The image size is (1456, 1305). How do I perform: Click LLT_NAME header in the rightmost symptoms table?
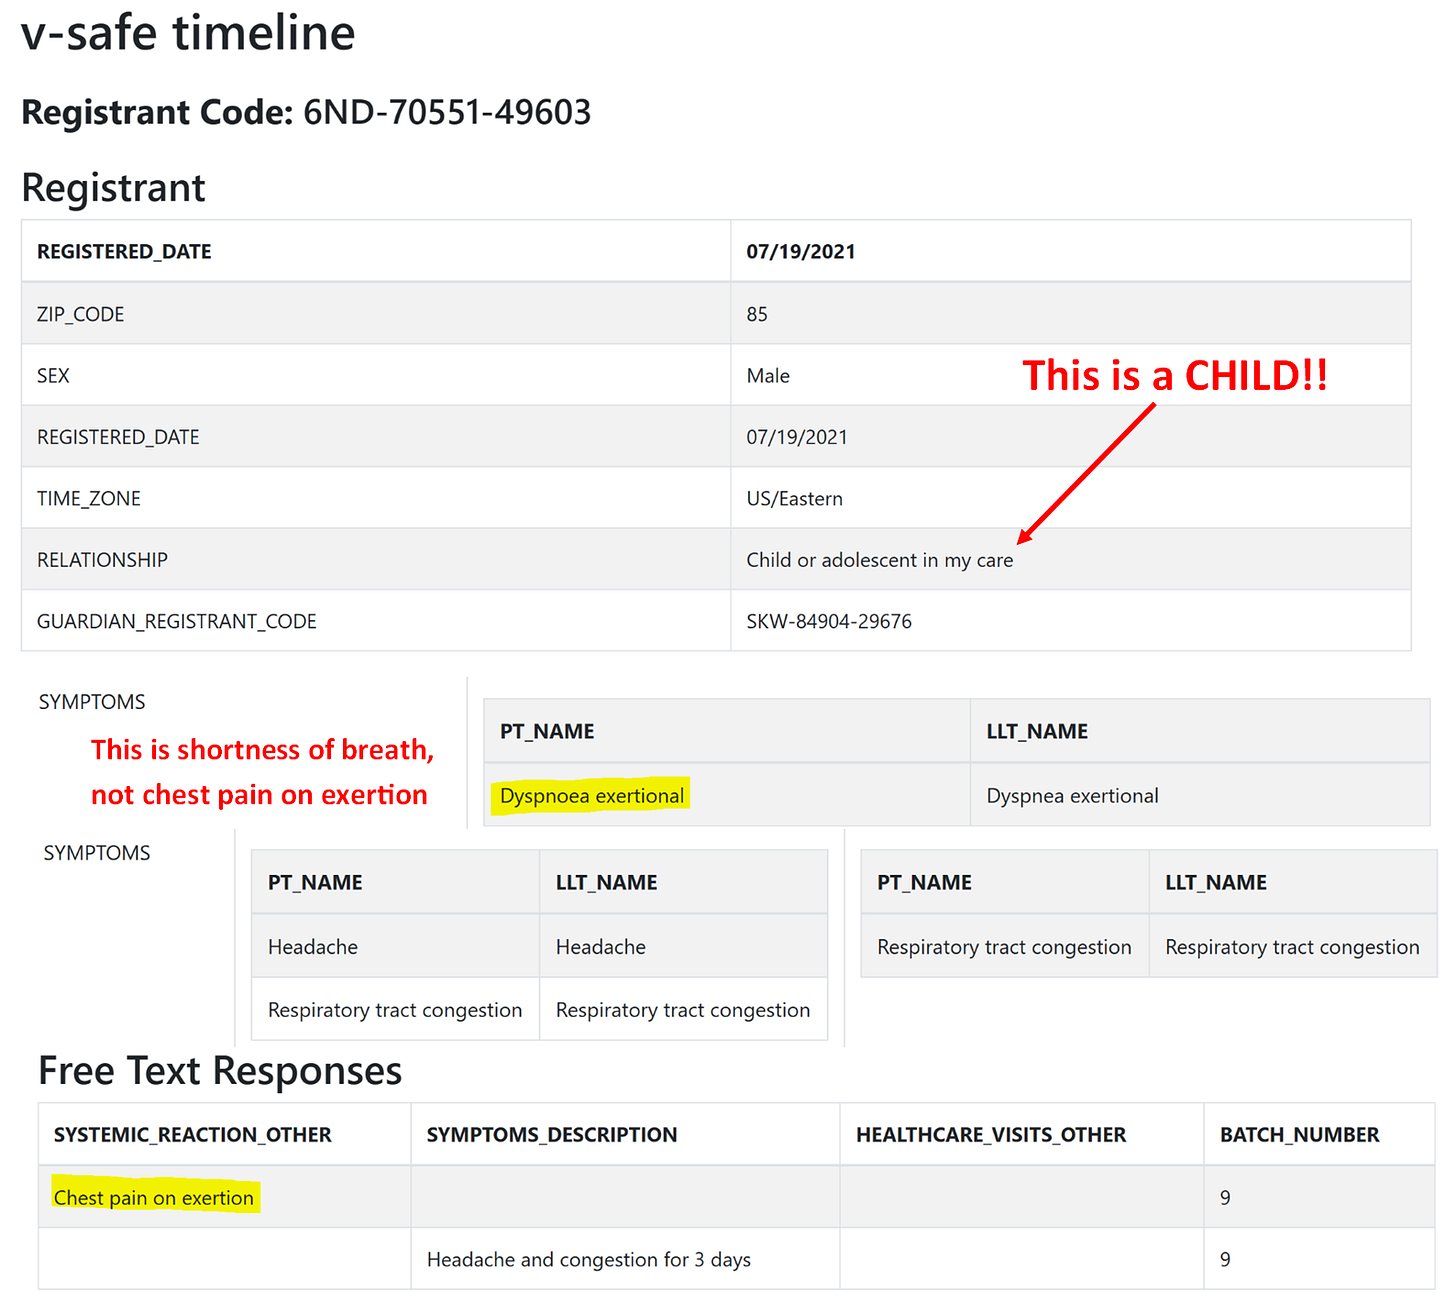(x=1293, y=882)
